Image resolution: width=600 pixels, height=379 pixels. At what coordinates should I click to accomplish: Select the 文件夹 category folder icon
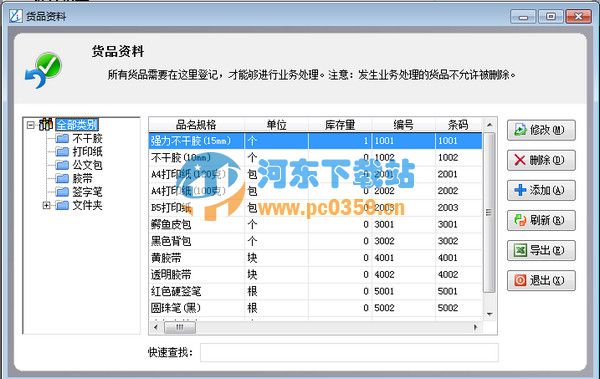point(62,206)
